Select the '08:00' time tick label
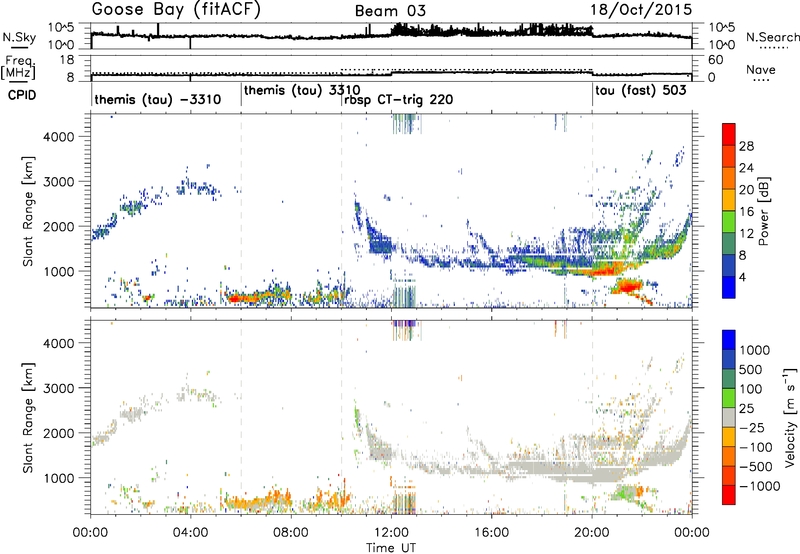 tap(290, 533)
